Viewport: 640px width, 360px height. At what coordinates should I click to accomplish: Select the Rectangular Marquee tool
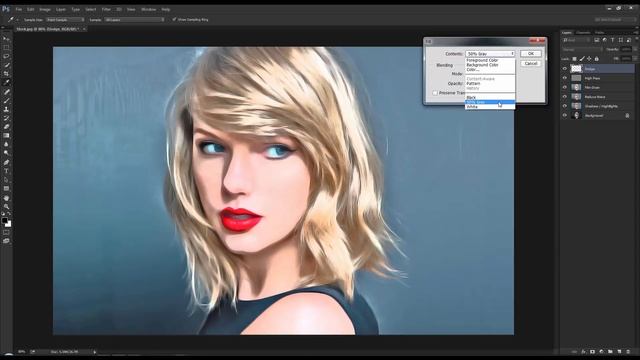[x=6, y=47]
